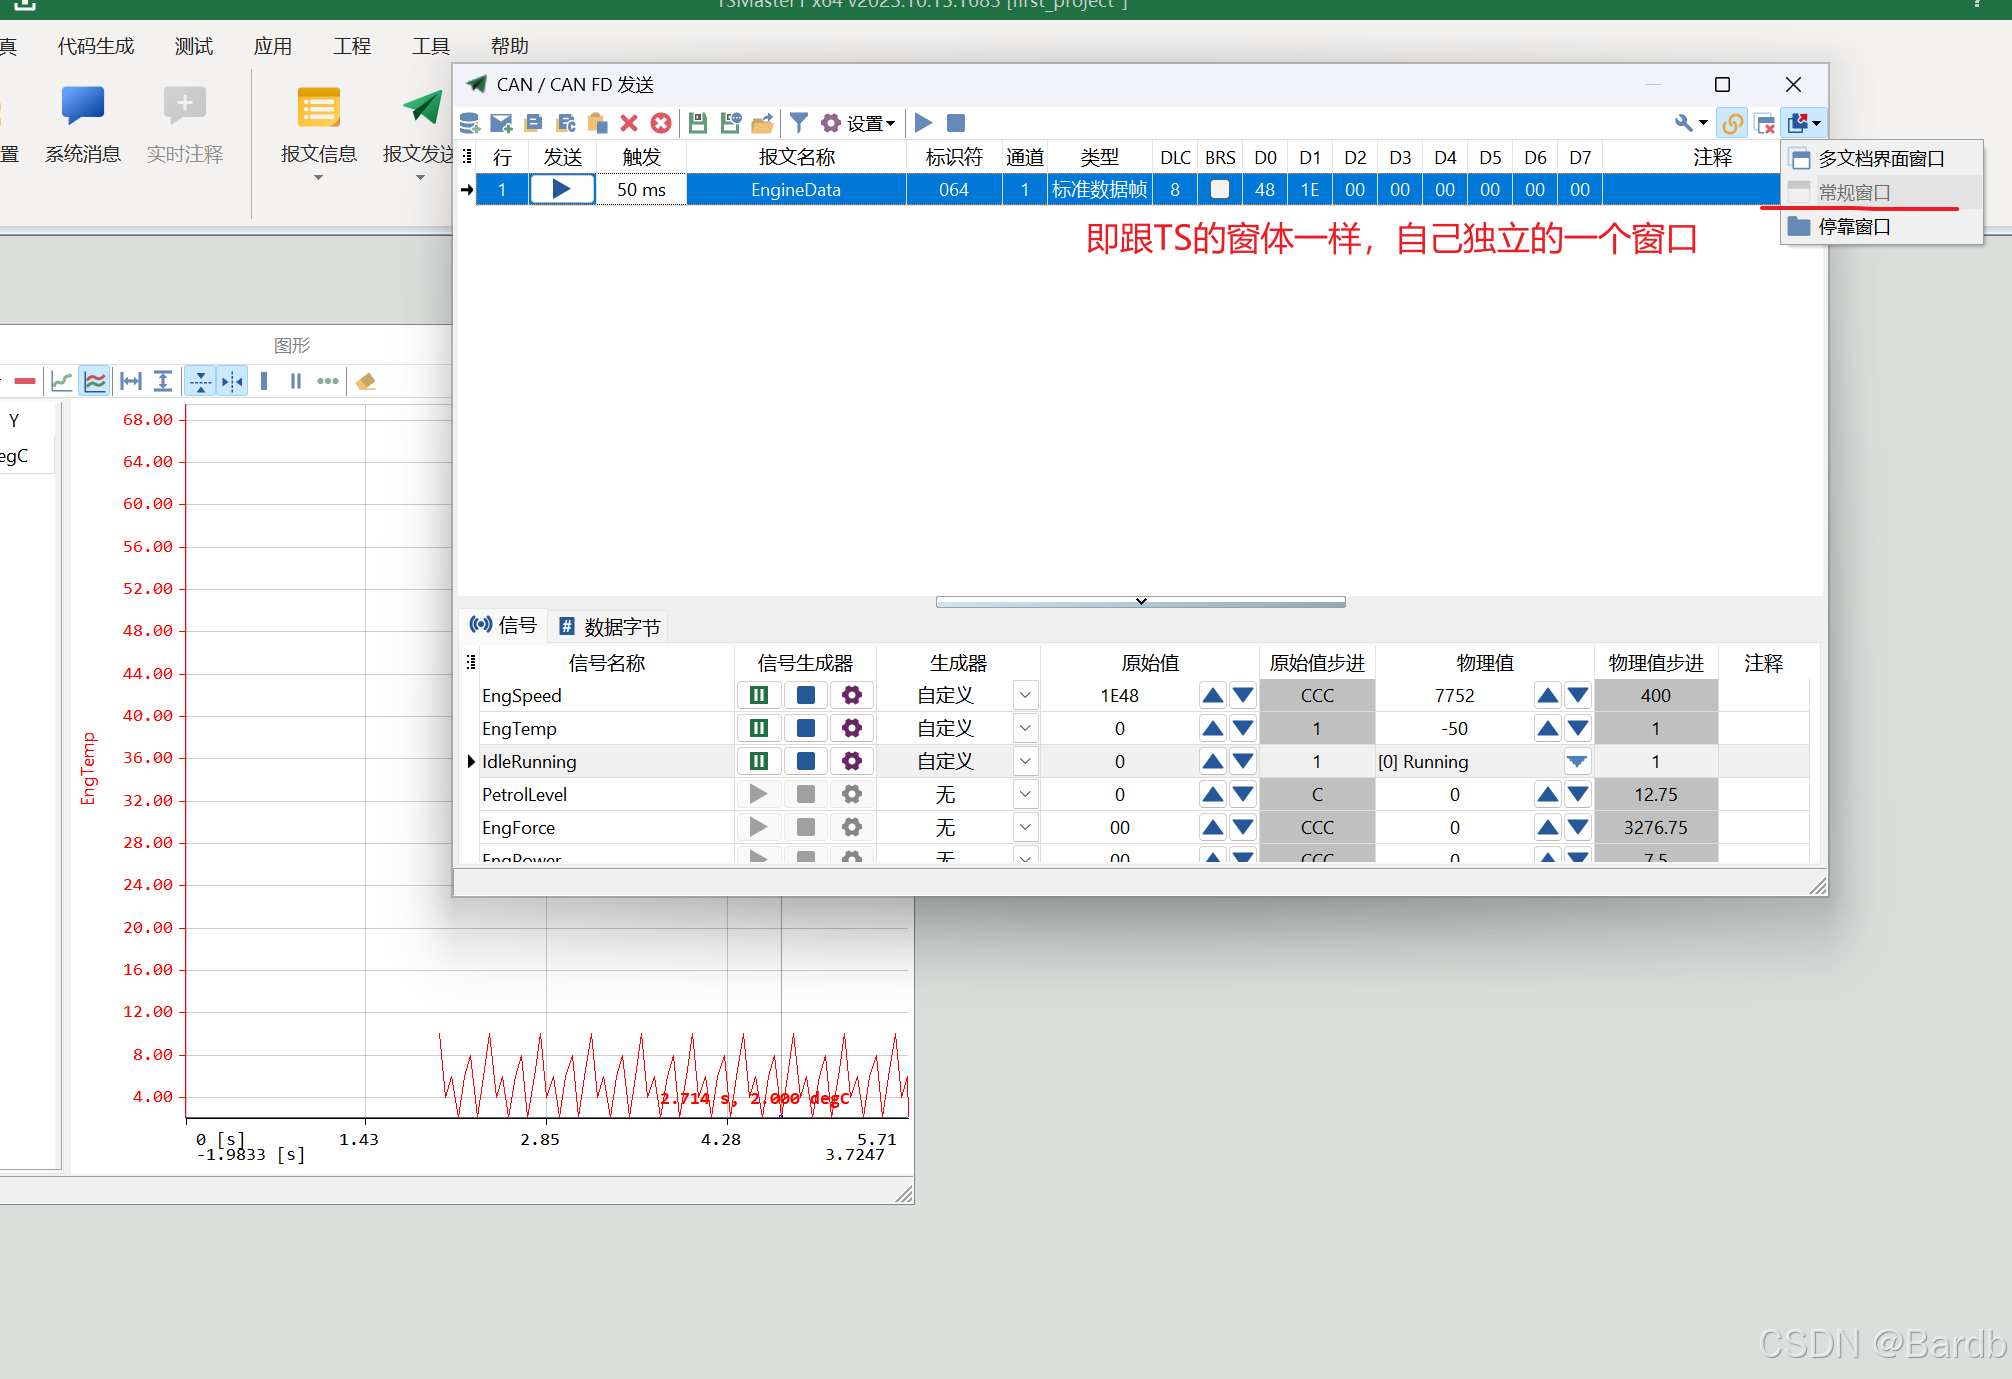This screenshot has height=1379, width=2012.
Task: Click the link/chain icon in window header
Action: pos(1732,123)
